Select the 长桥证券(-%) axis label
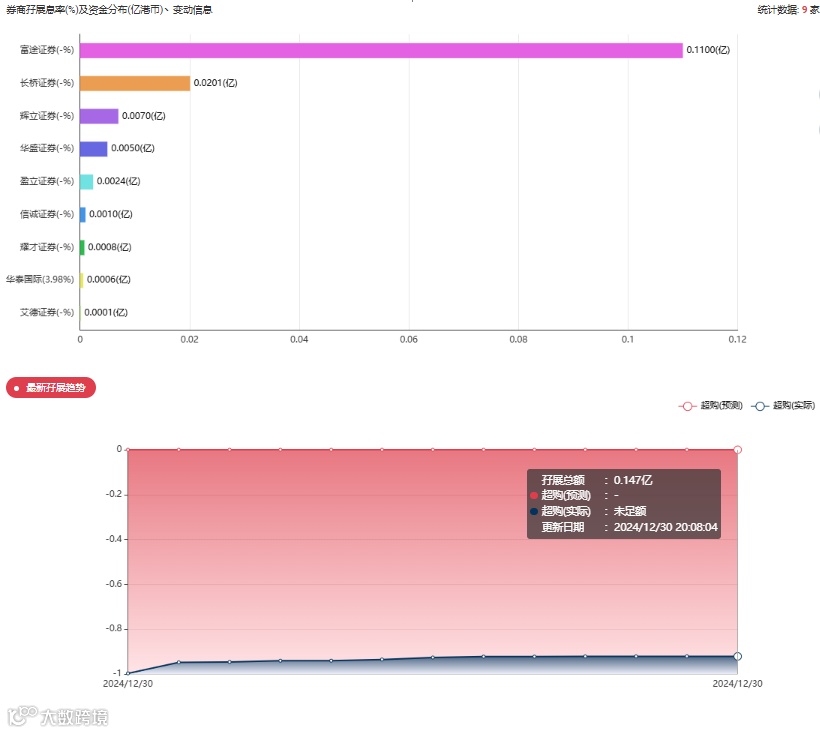 coord(47,83)
